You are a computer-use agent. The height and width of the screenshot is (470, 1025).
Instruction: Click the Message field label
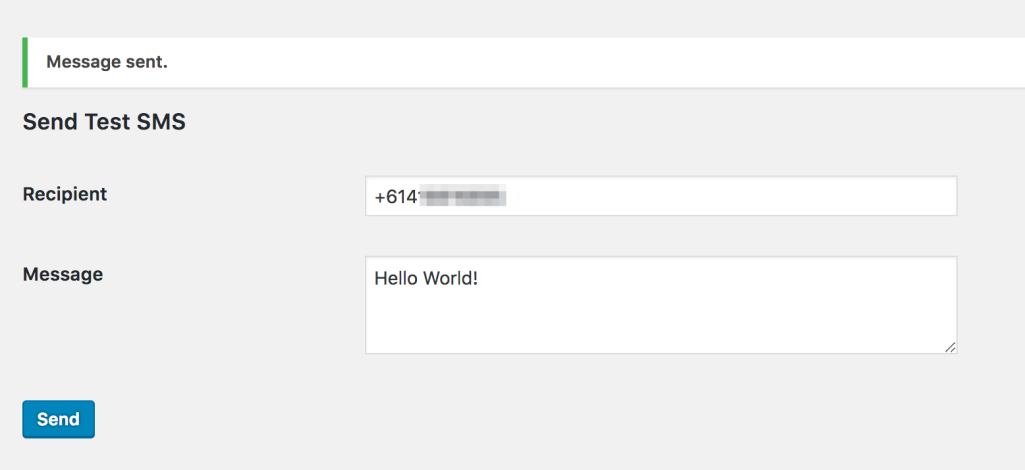pos(62,274)
